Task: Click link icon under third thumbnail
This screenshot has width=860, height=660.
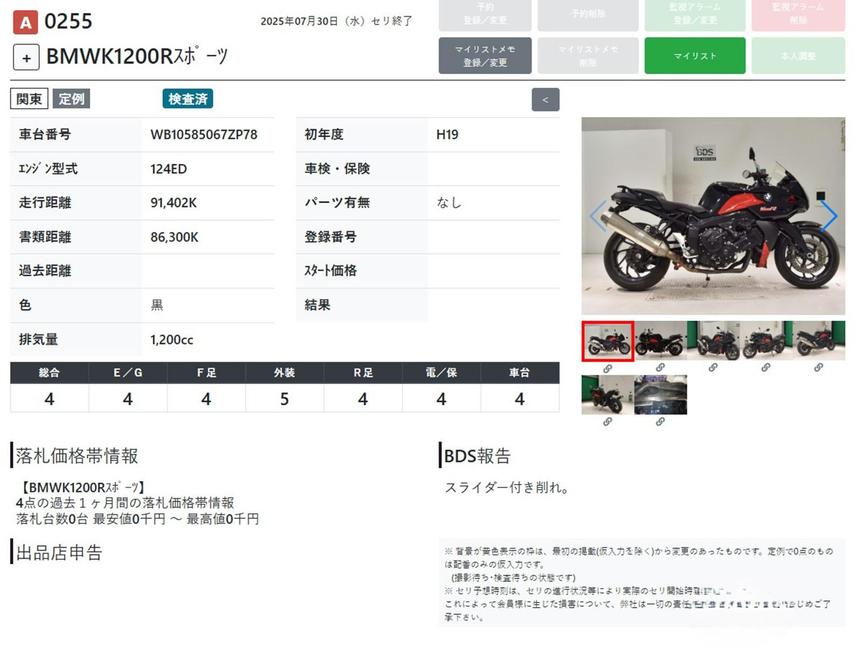Action: 713,368
